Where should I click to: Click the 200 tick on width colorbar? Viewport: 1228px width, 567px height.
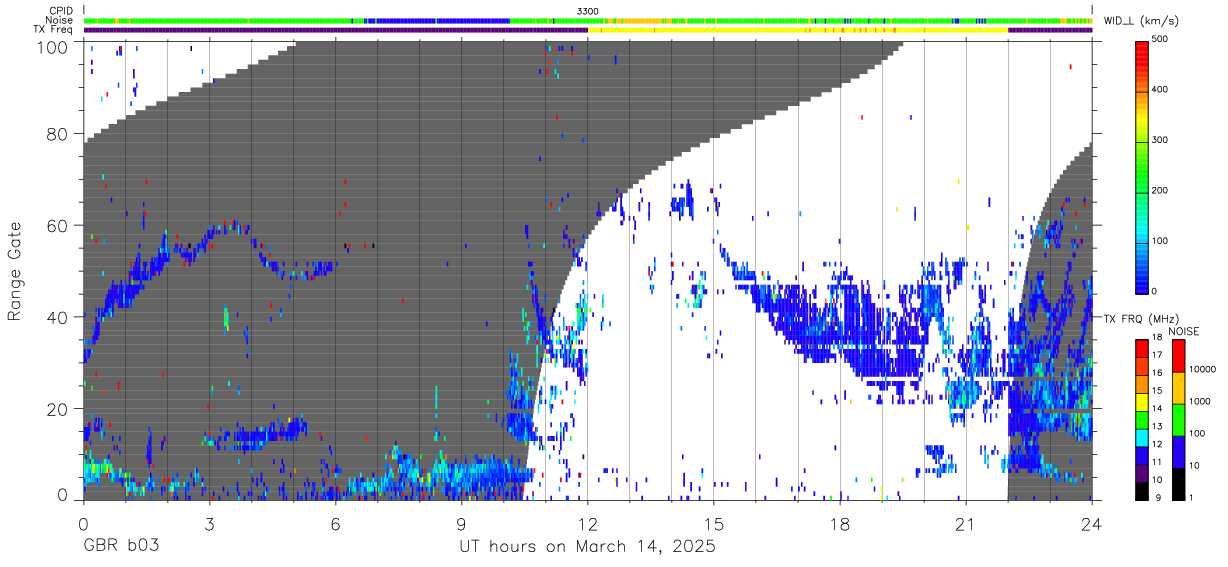(x=1160, y=190)
